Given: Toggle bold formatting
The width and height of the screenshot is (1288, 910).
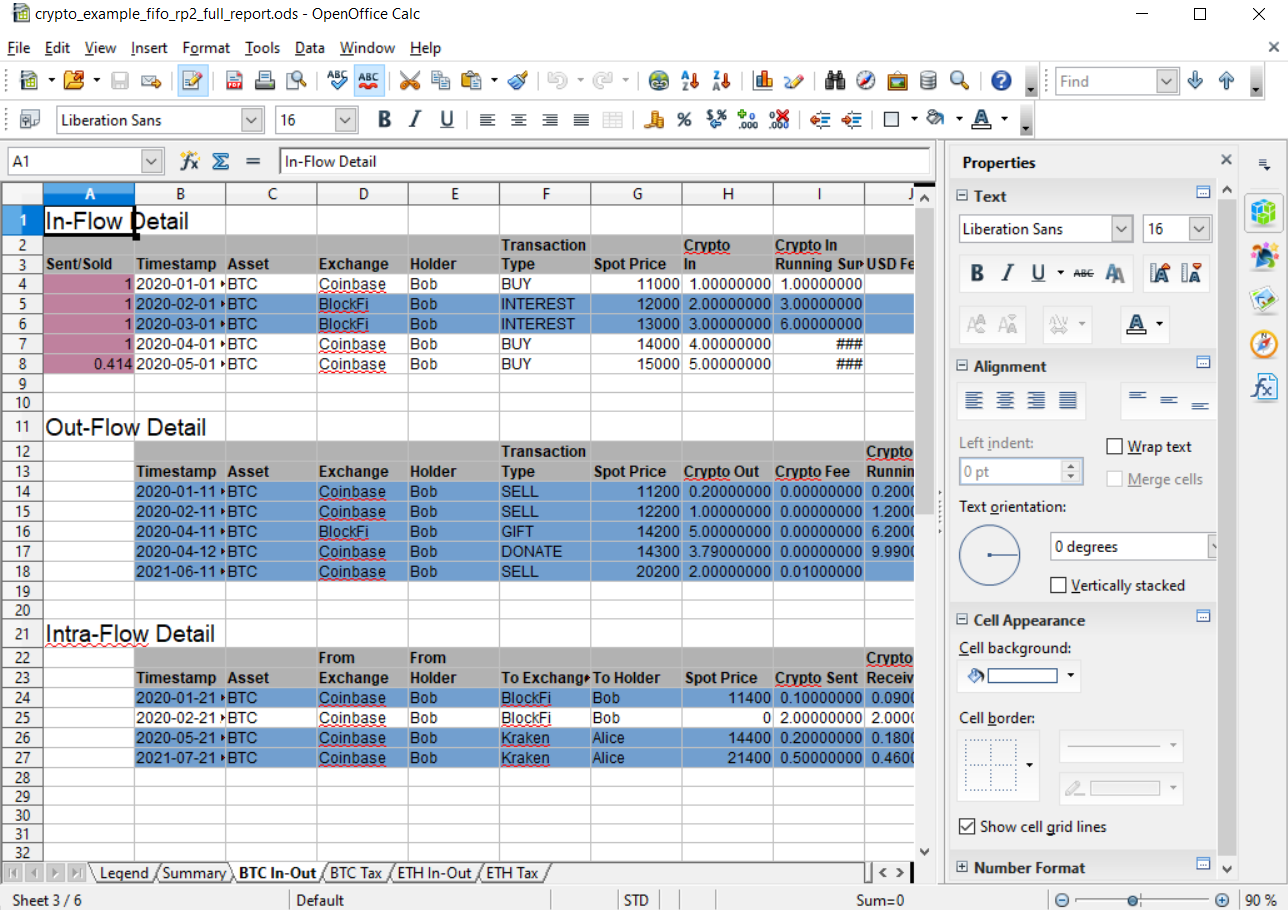Looking at the screenshot, I should 383,119.
